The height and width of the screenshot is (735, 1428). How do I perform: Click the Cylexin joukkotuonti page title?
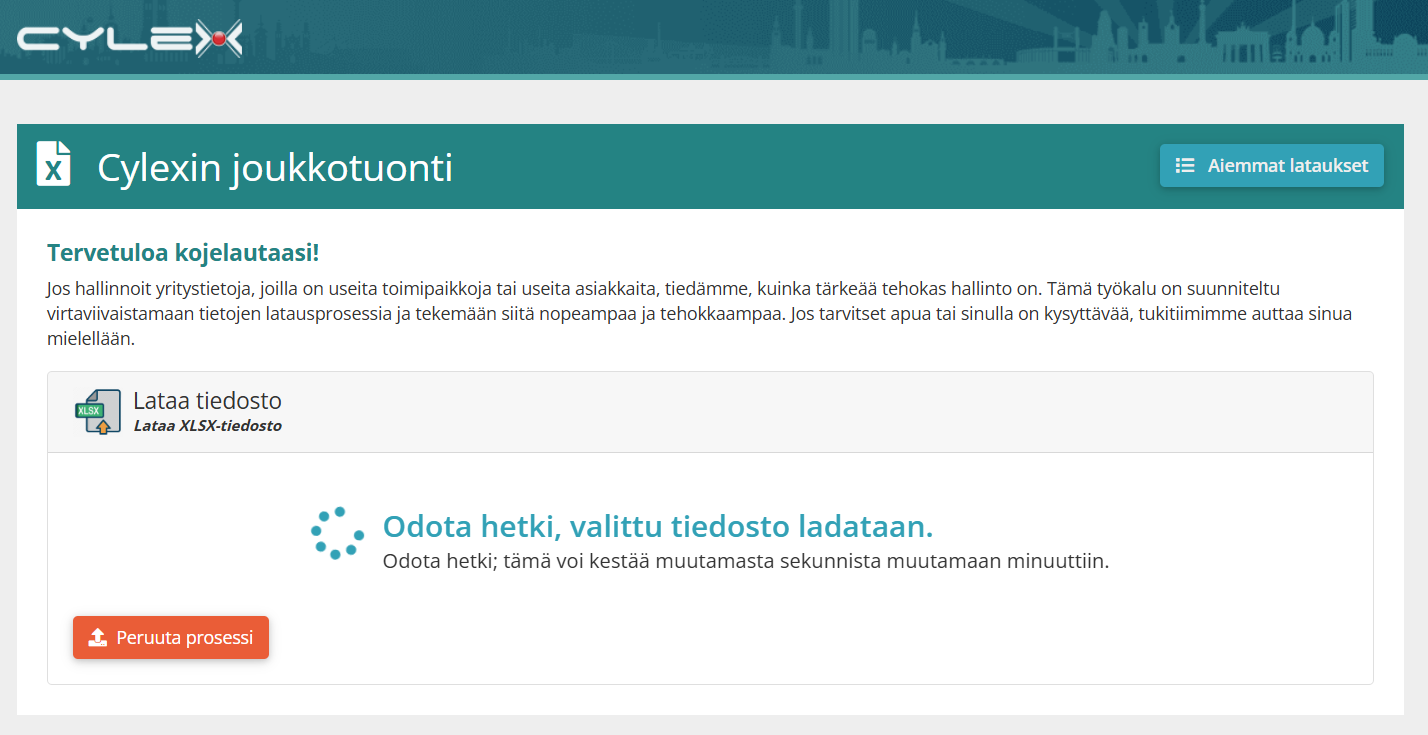tap(275, 167)
